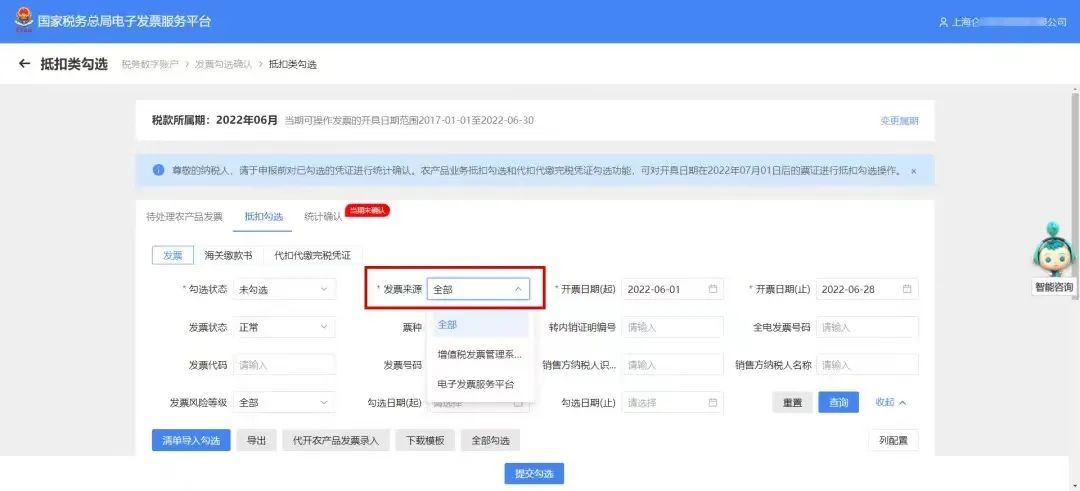Click the tax bureau logo in header
Screen dimensions: 1080x491
coord(23,20)
